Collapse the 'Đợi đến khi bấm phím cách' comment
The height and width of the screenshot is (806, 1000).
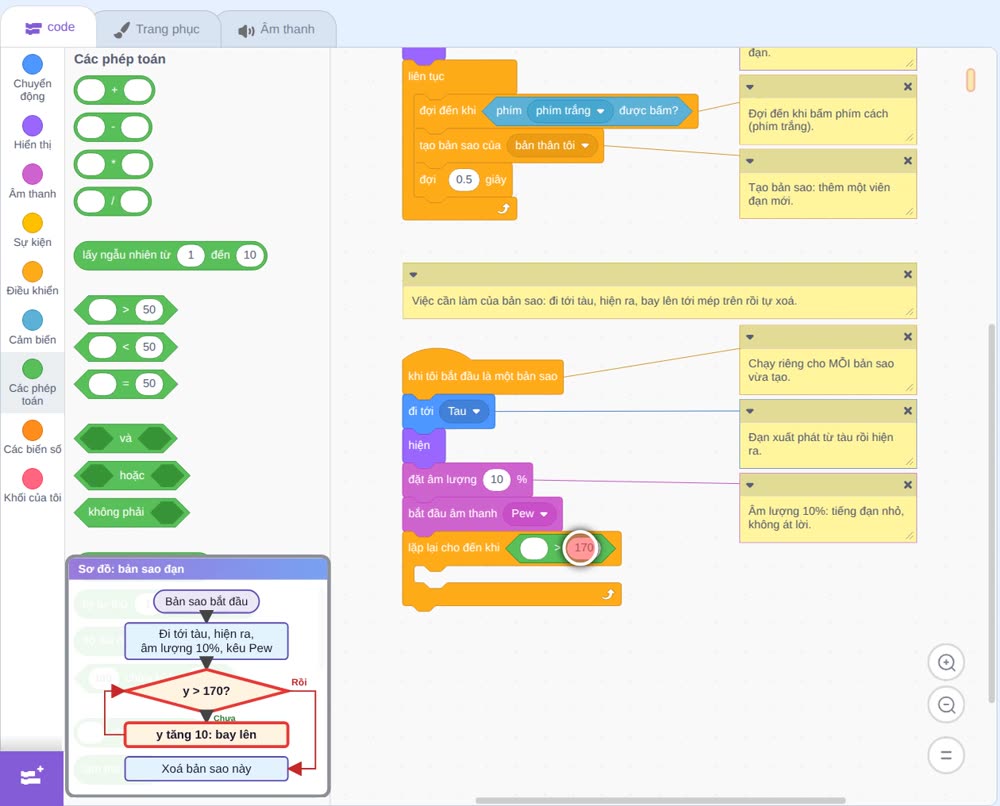[750, 87]
